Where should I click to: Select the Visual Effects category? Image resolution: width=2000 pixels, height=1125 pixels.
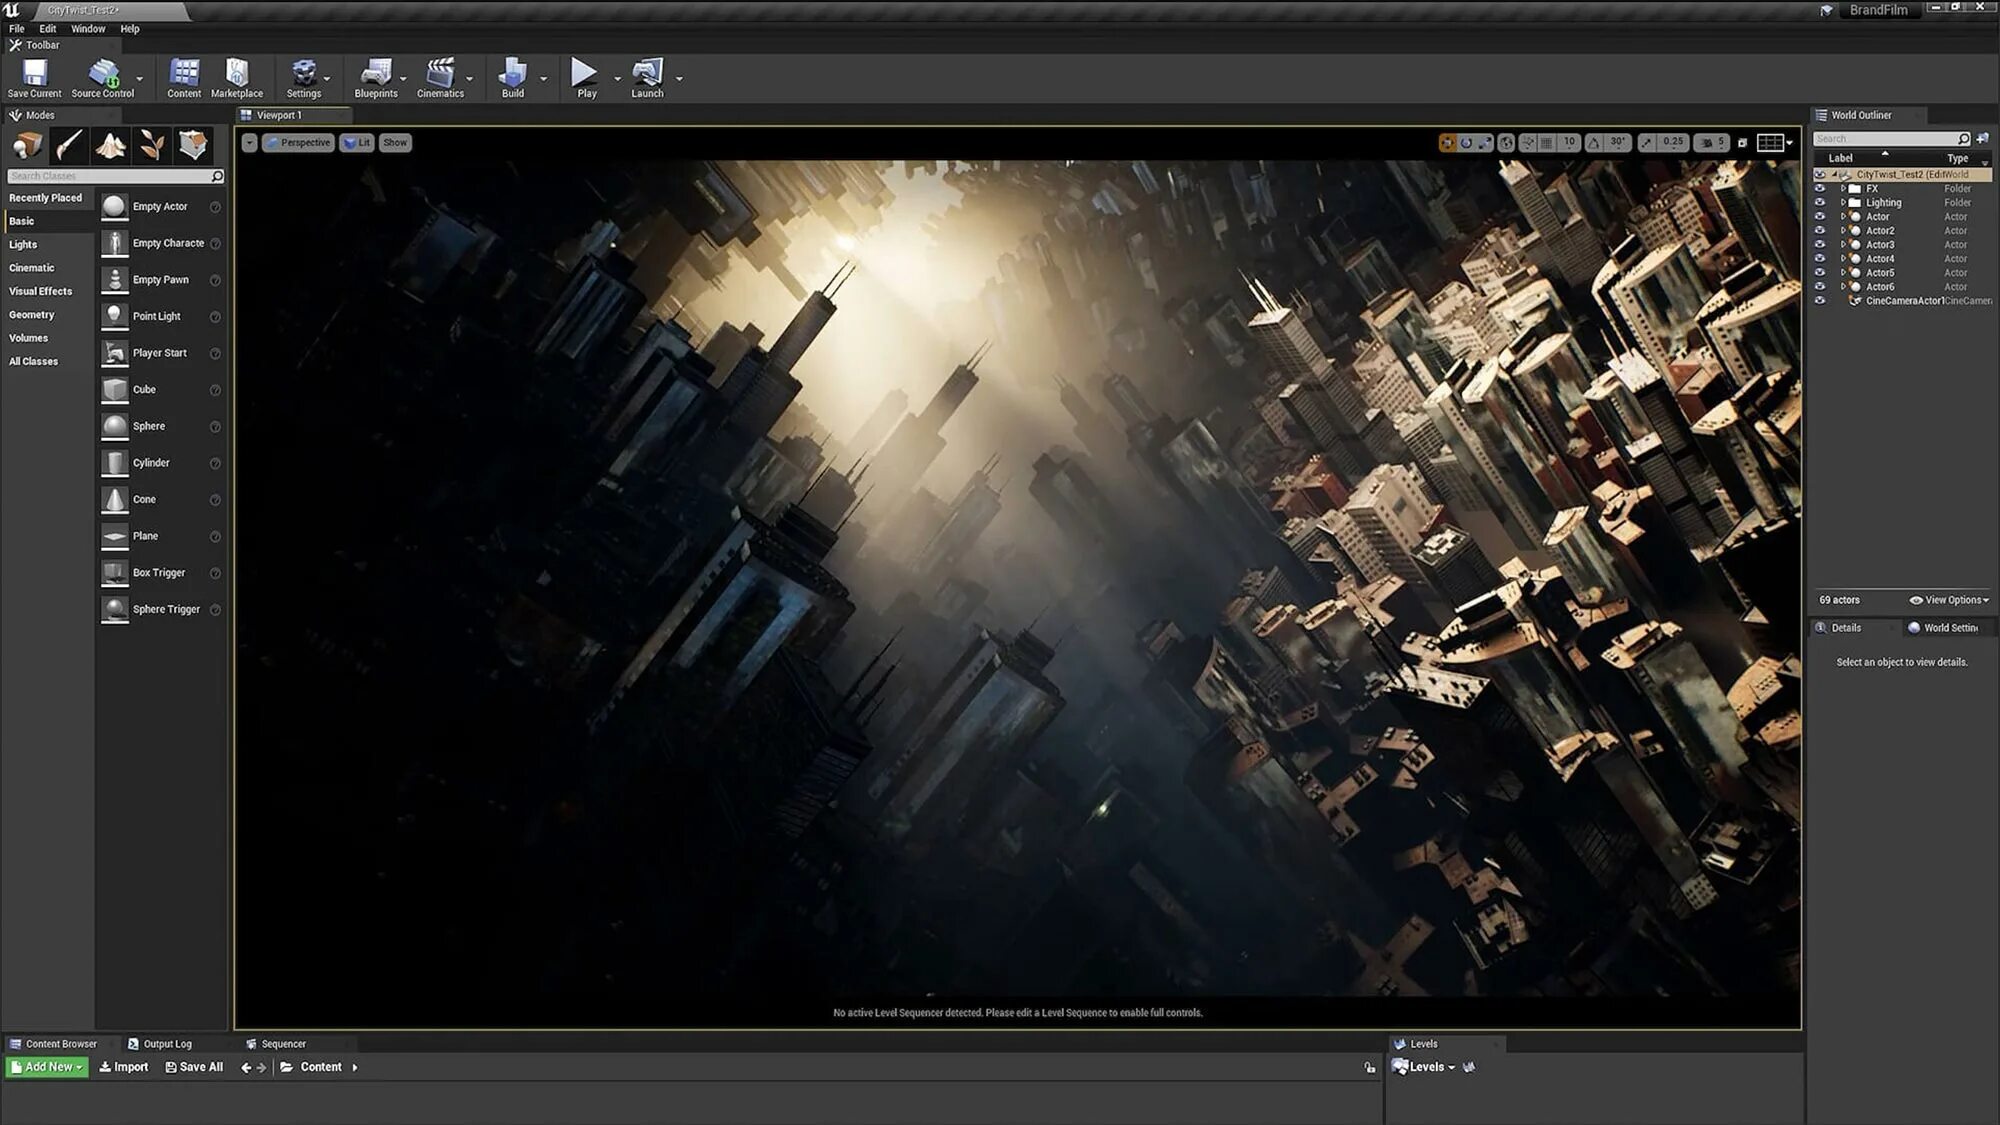click(40, 291)
